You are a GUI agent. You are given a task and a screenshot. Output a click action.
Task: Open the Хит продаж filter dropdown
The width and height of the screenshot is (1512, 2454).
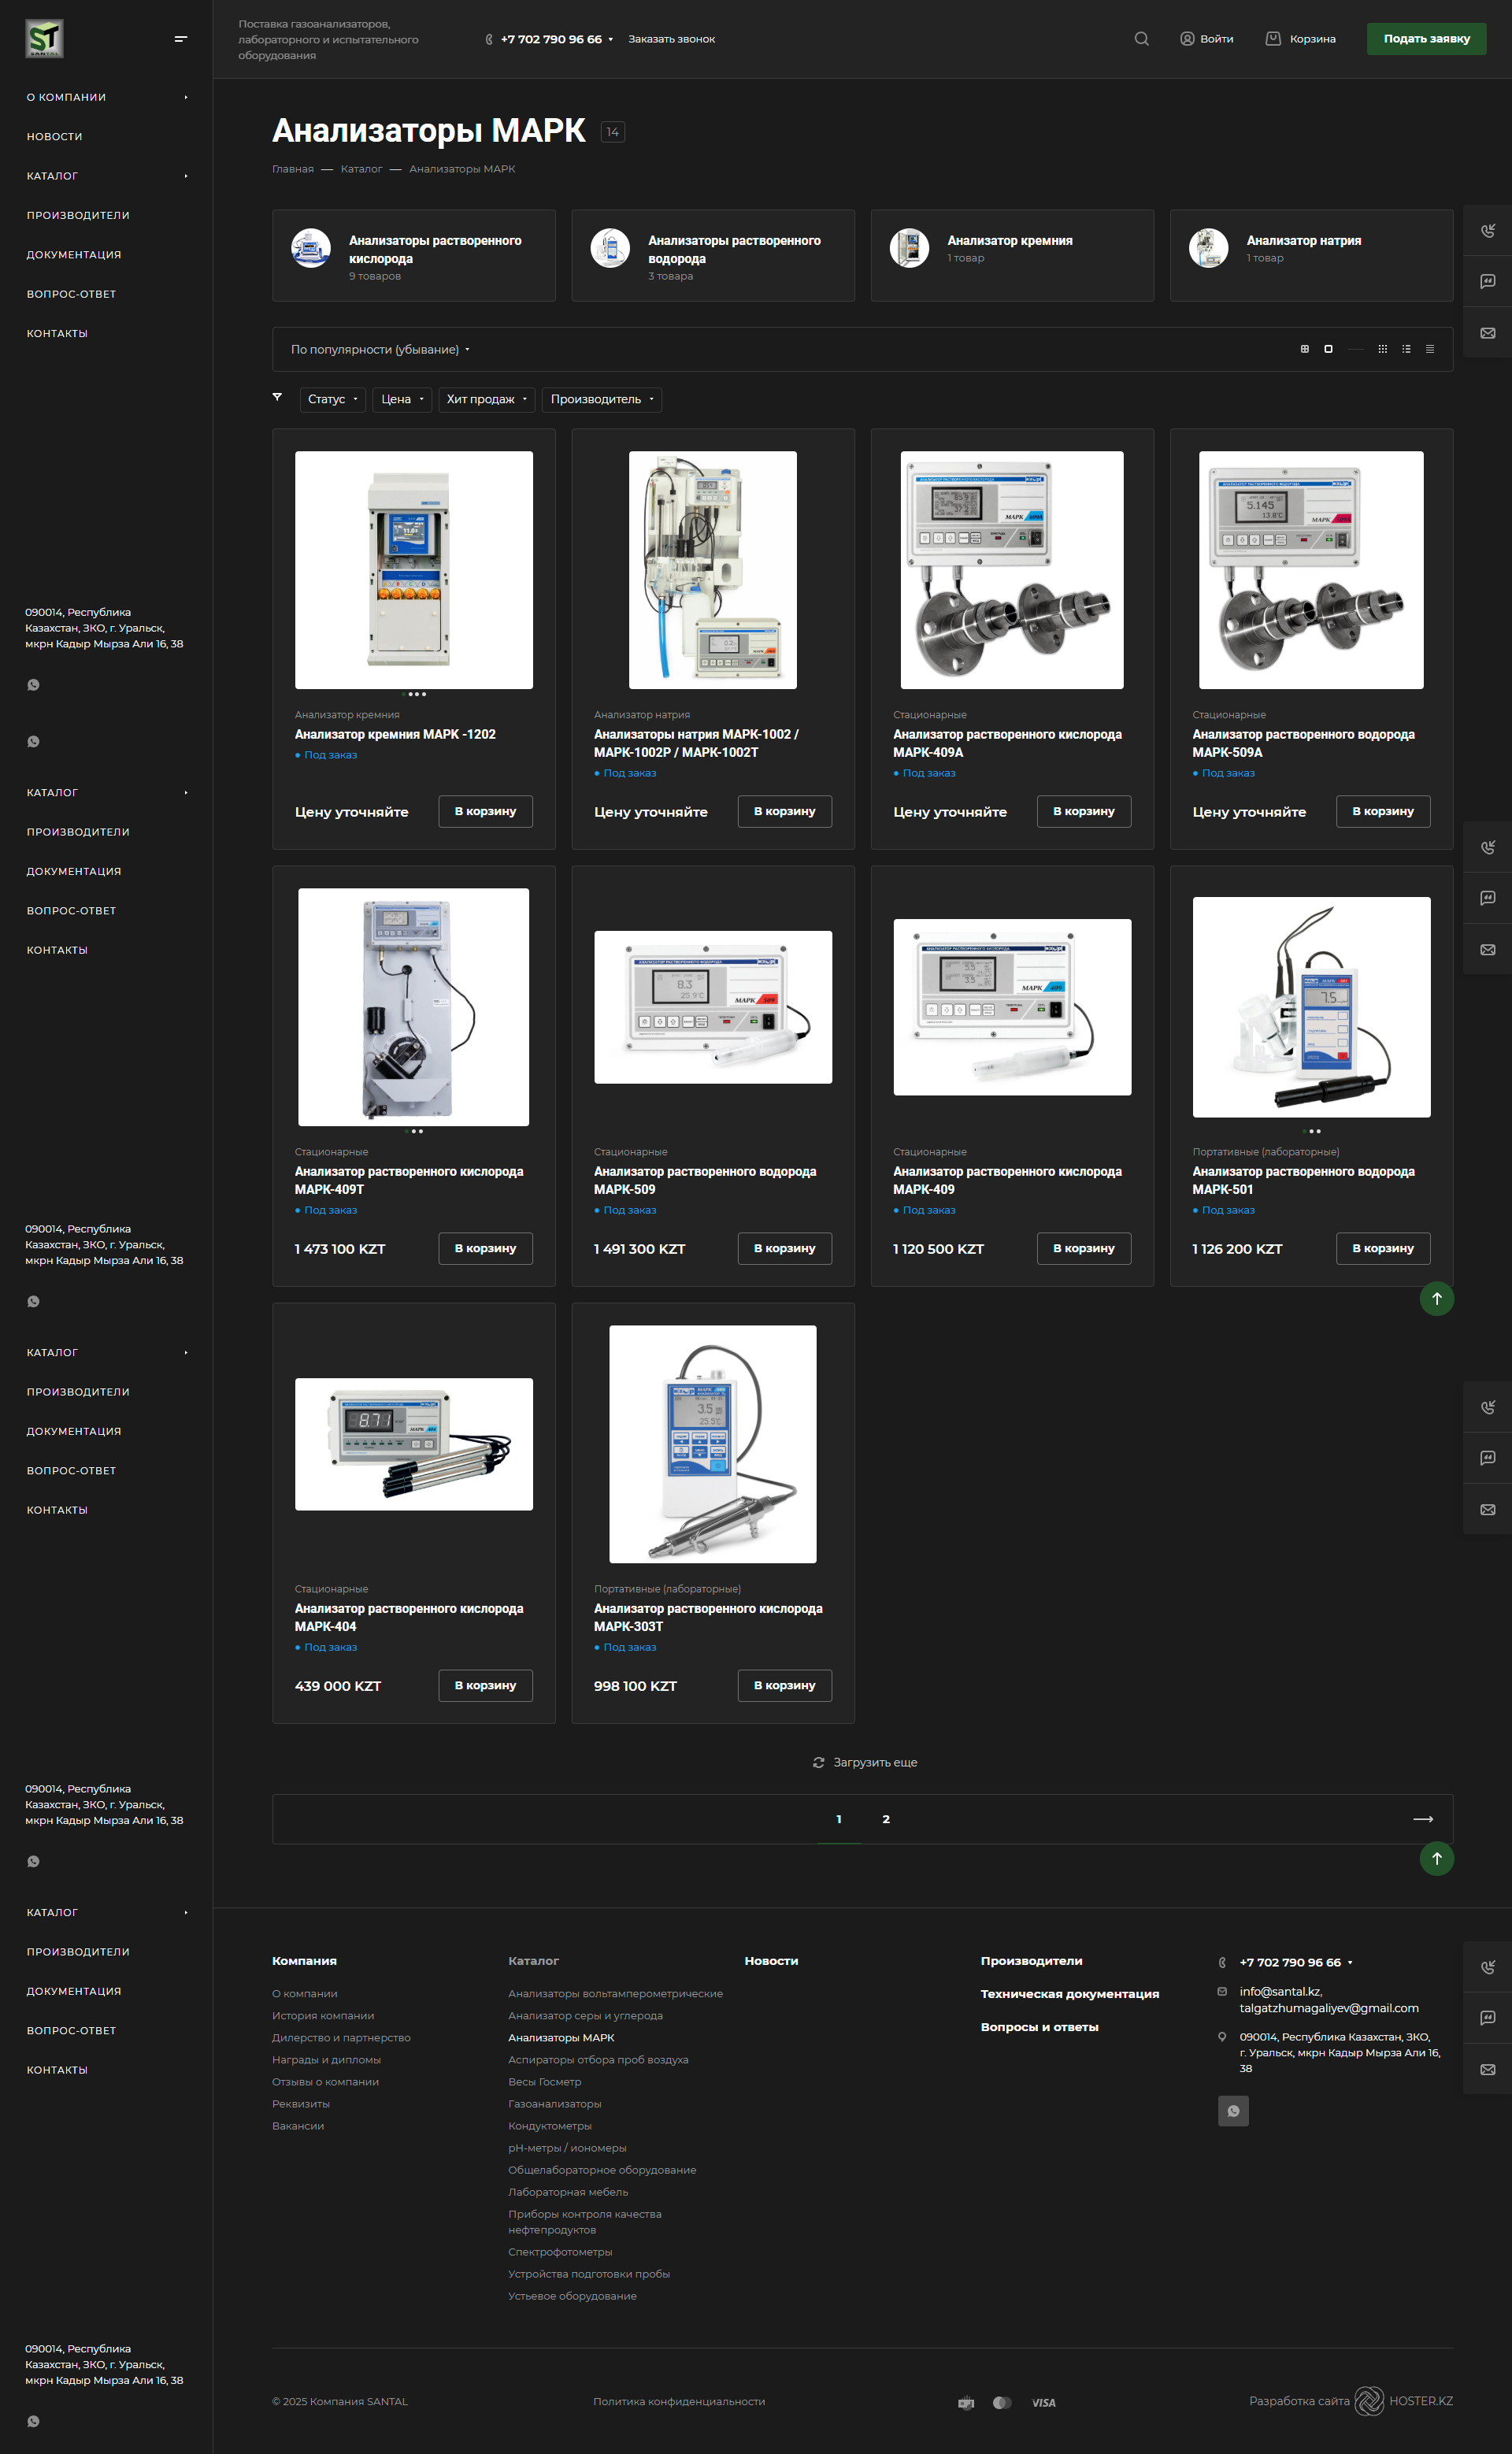[486, 399]
